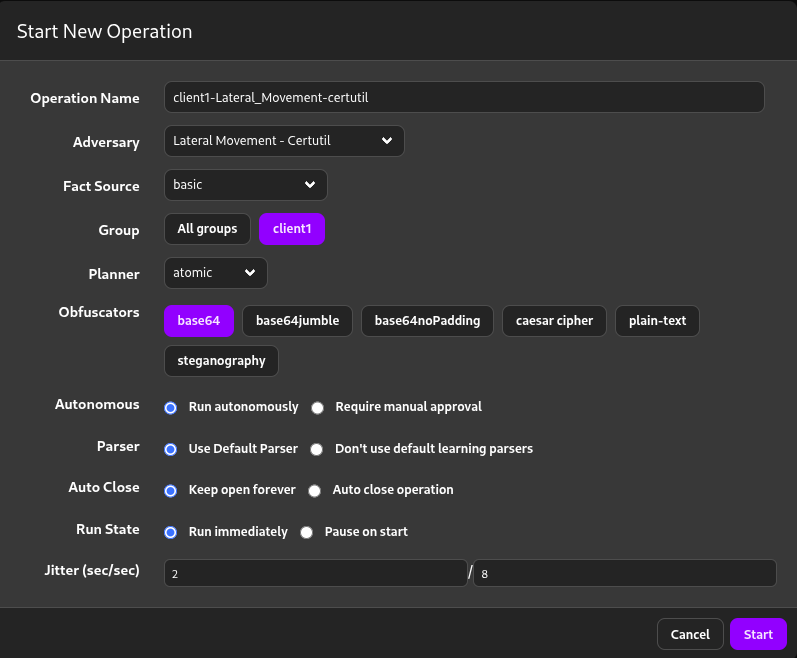Click the maximum jitter field containing 8
The width and height of the screenshot is (797, 658).
pos(624,573)
